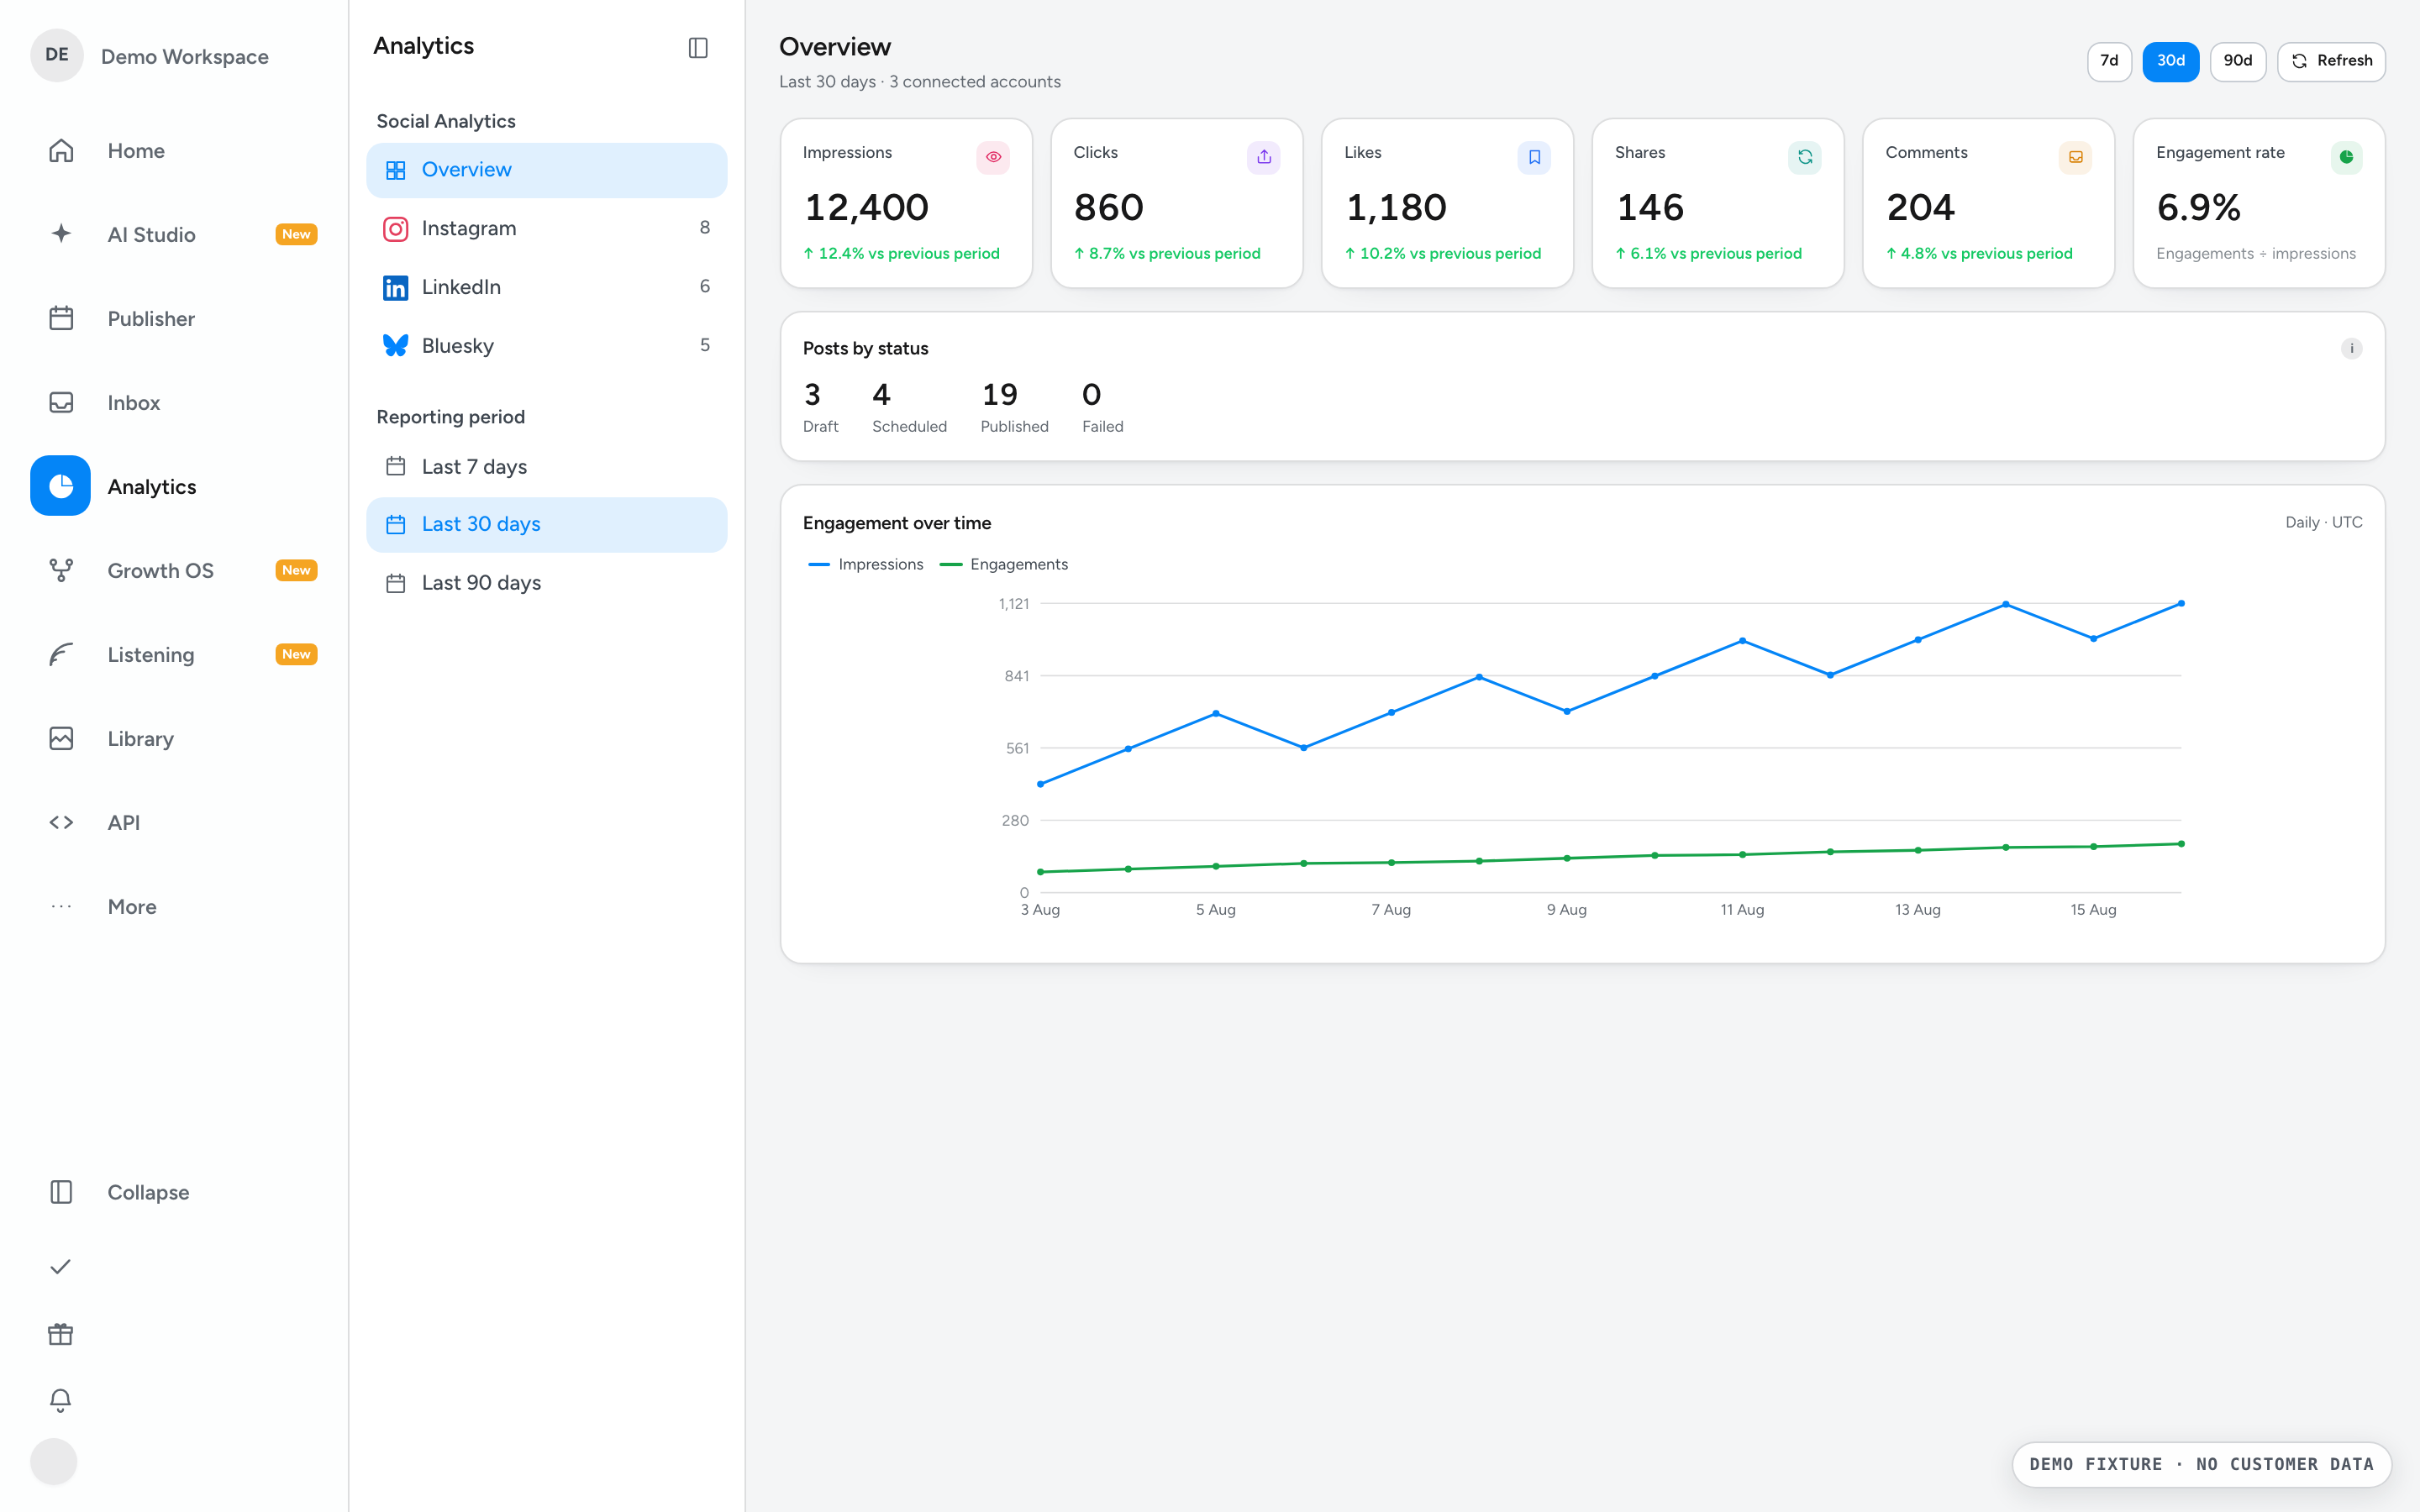Select the 30d range toggle
Viewport: 2420px width, 1512px height.
coord(2170,61)
